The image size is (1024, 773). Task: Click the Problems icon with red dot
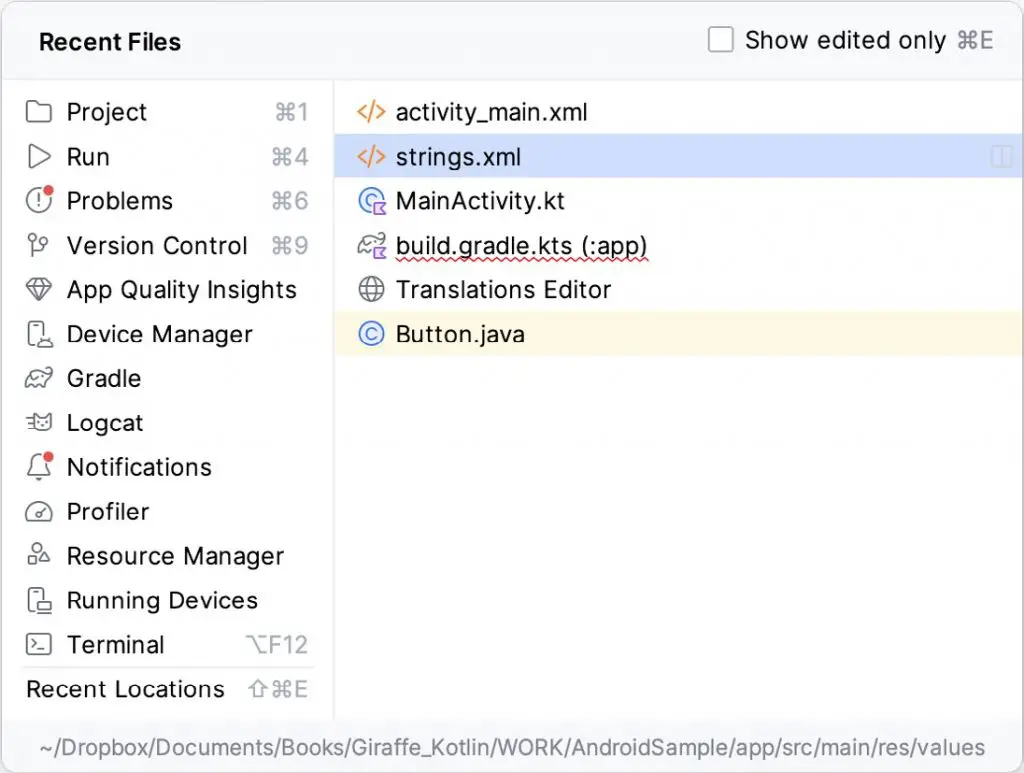click(x=38, y=201)
